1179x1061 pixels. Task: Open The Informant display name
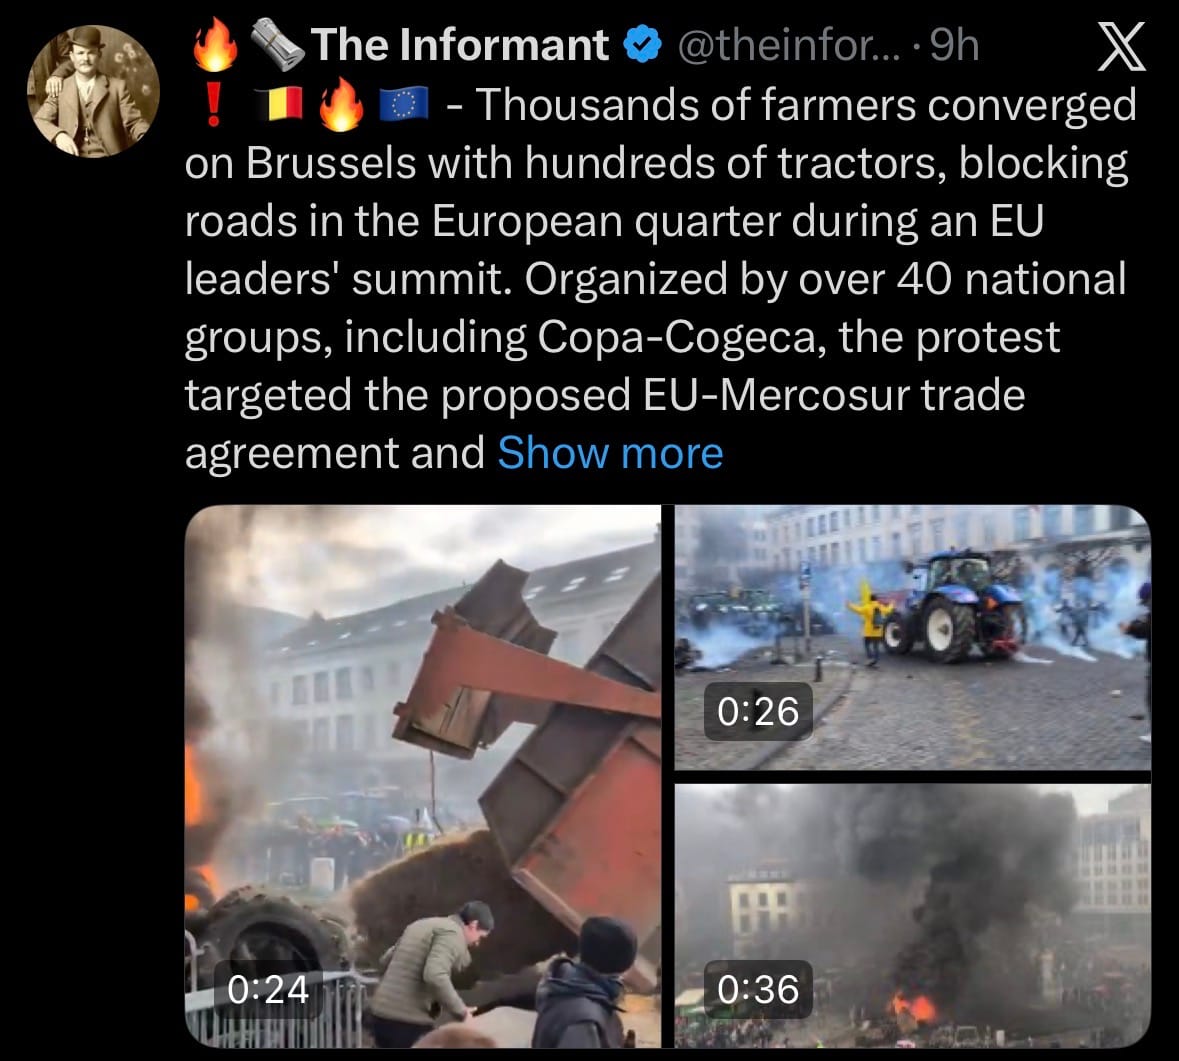click(459, 45)
